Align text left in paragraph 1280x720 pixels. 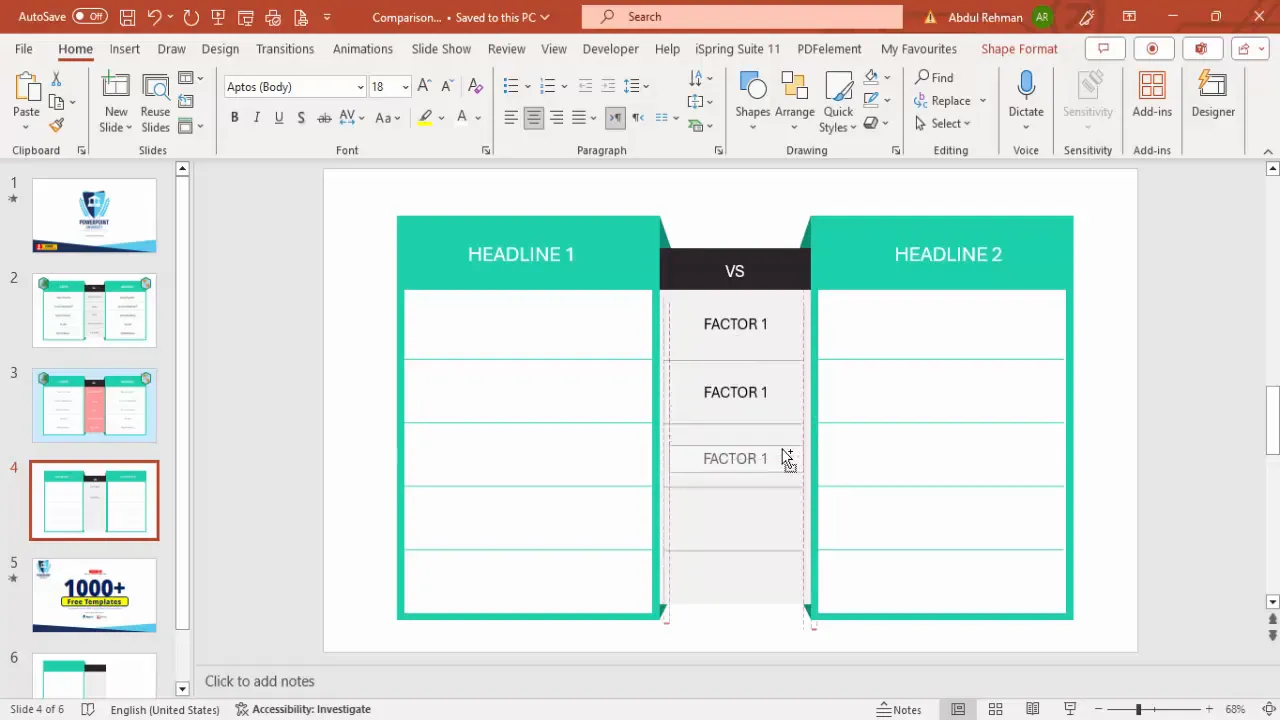[511, 117]
